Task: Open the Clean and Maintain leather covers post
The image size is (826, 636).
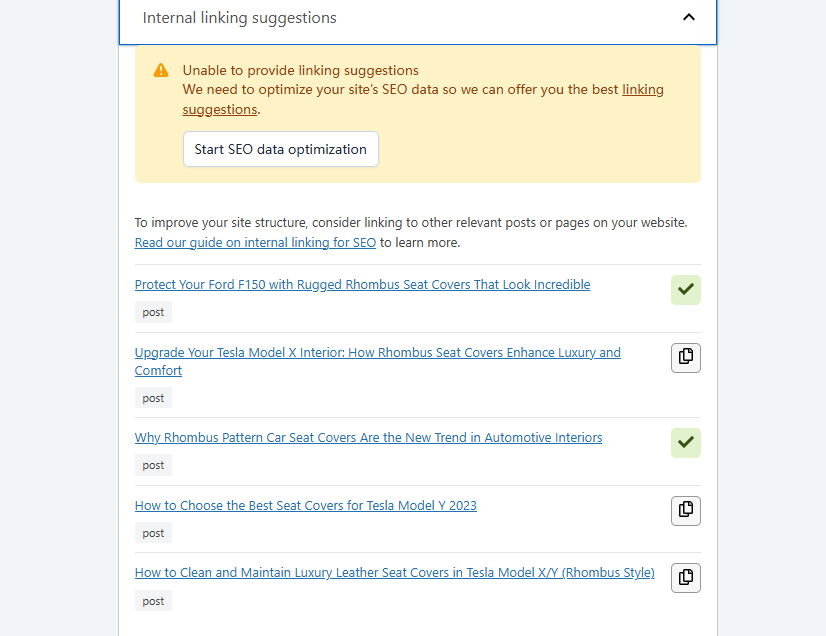Action: tap(394, 572)
